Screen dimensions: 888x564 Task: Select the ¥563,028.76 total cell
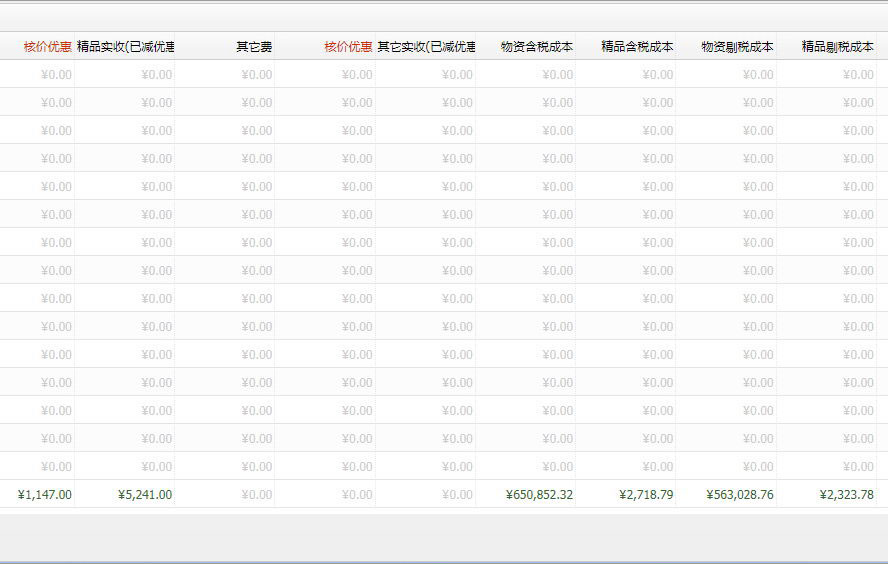(x=739, y=494)
